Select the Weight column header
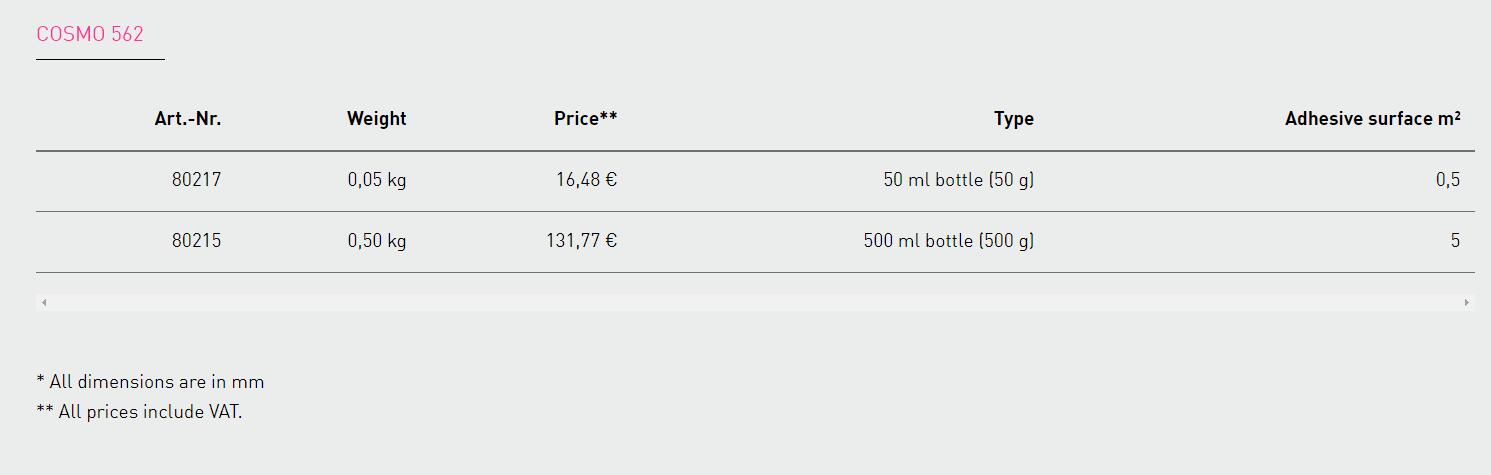The image size is (1491, 475). [377, 118]
